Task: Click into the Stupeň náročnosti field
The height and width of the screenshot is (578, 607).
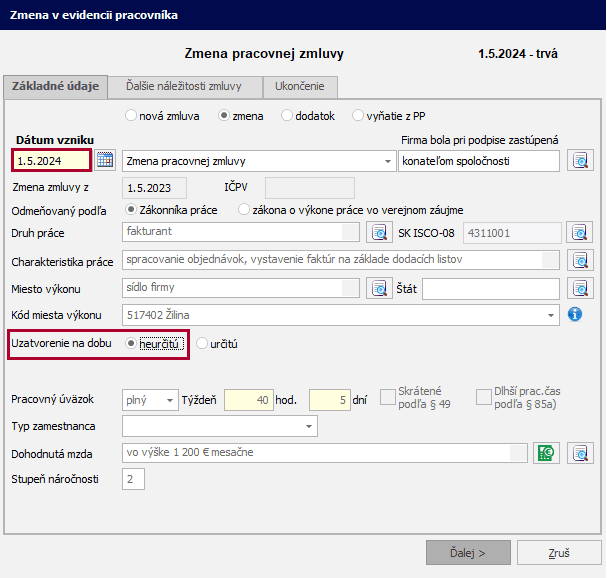Action: [x=133, y=480]
